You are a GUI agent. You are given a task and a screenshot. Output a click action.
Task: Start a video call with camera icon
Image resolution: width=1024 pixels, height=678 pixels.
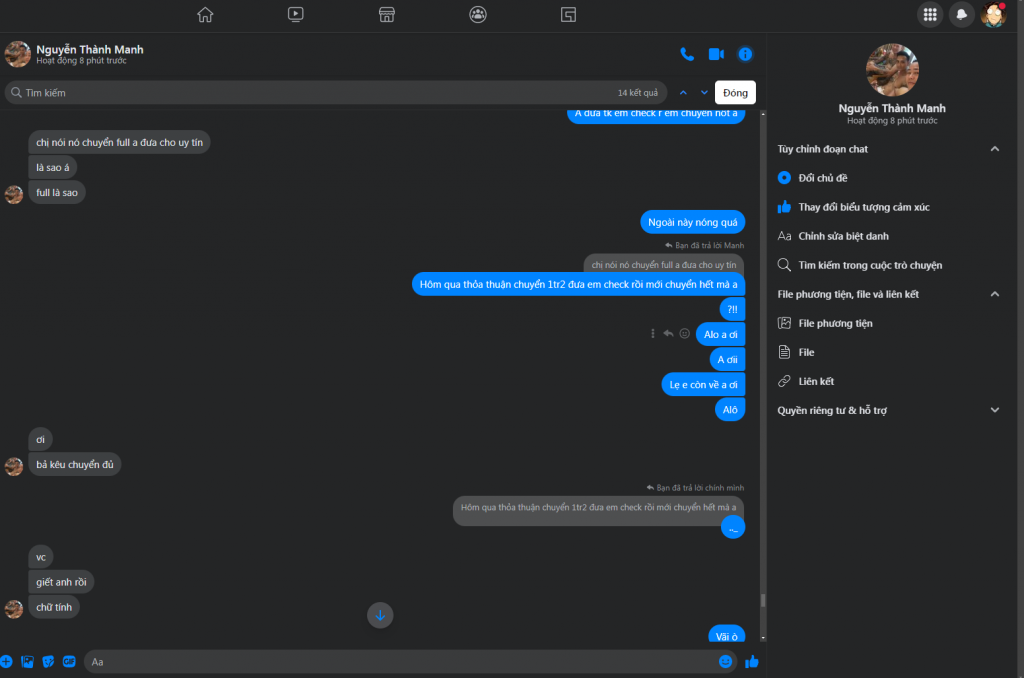pyautogui.click(x=716, y=54)
